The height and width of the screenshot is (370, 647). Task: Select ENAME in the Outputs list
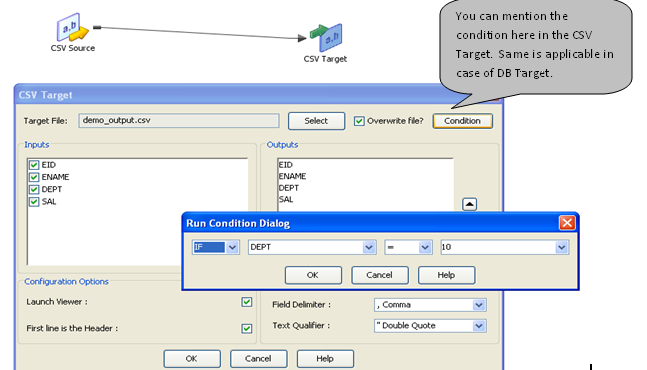point(293,176)
